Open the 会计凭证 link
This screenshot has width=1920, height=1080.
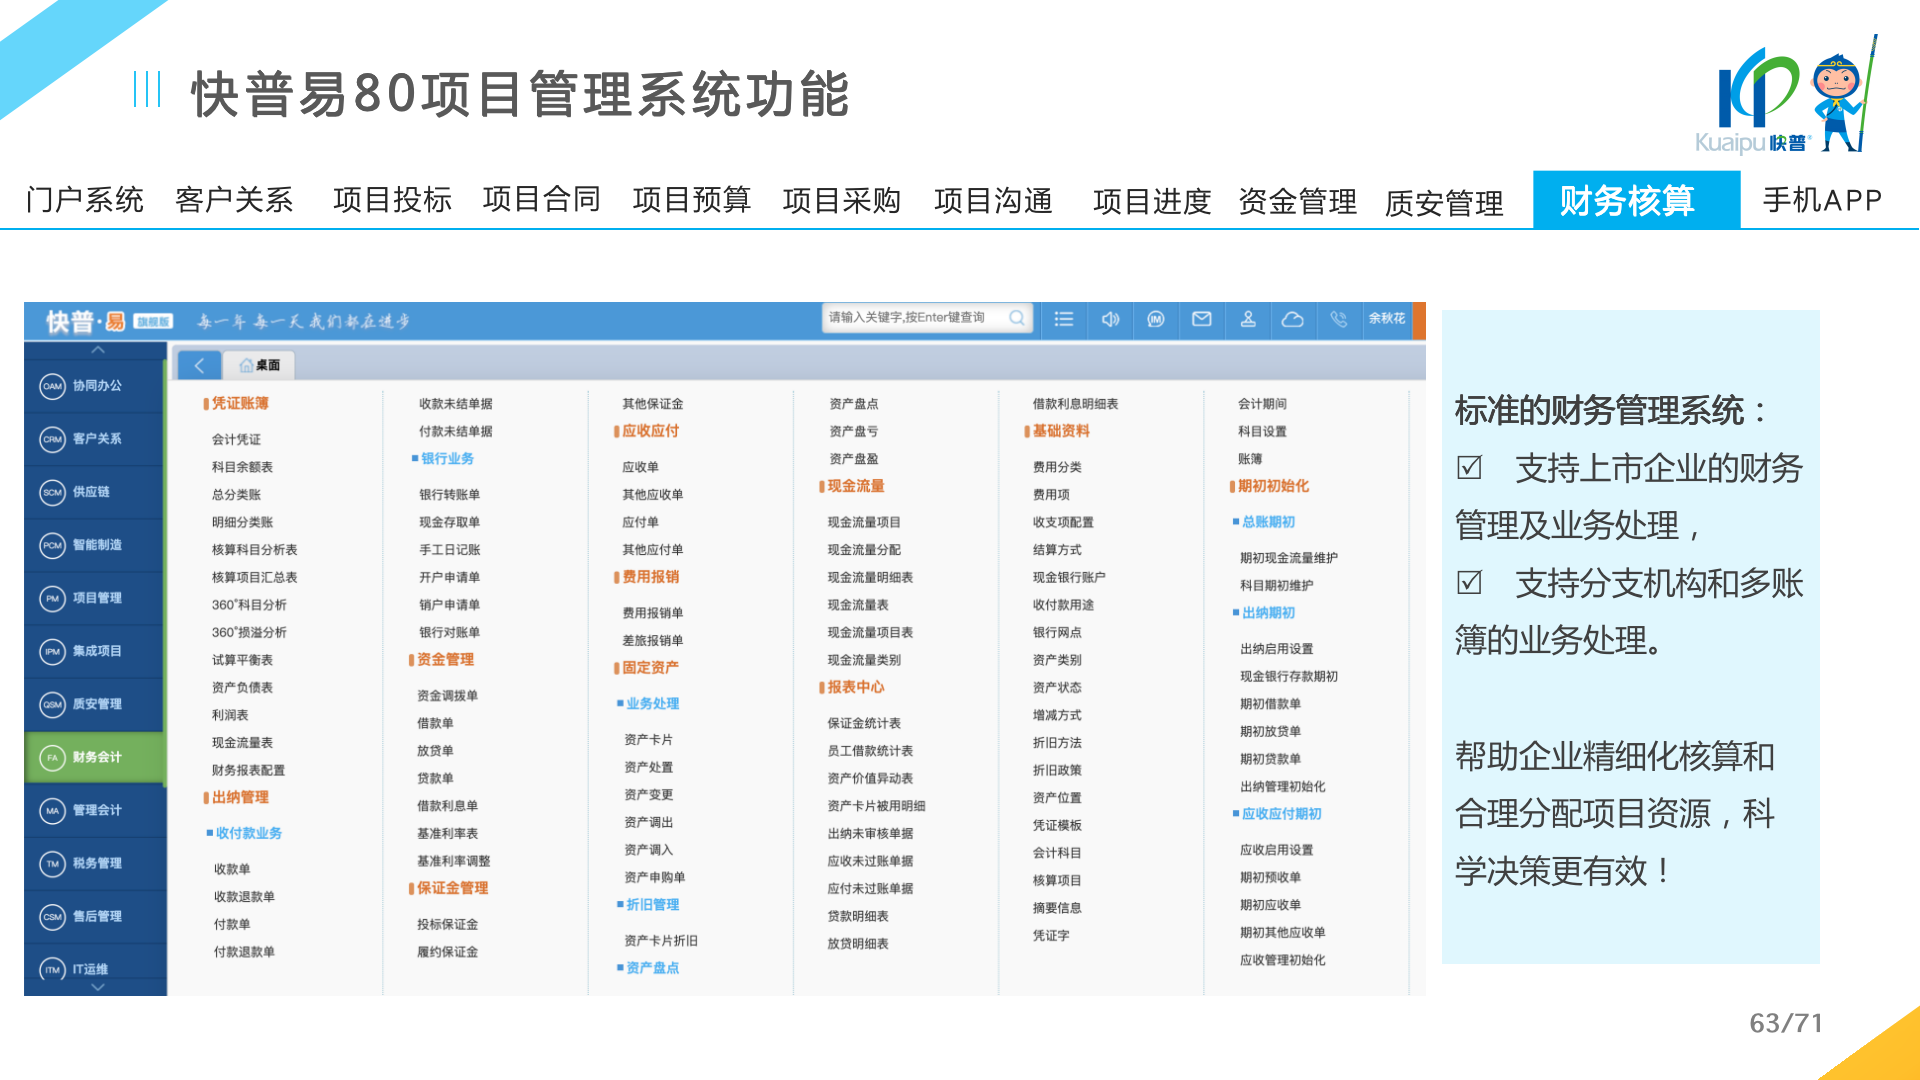[236, 439]
